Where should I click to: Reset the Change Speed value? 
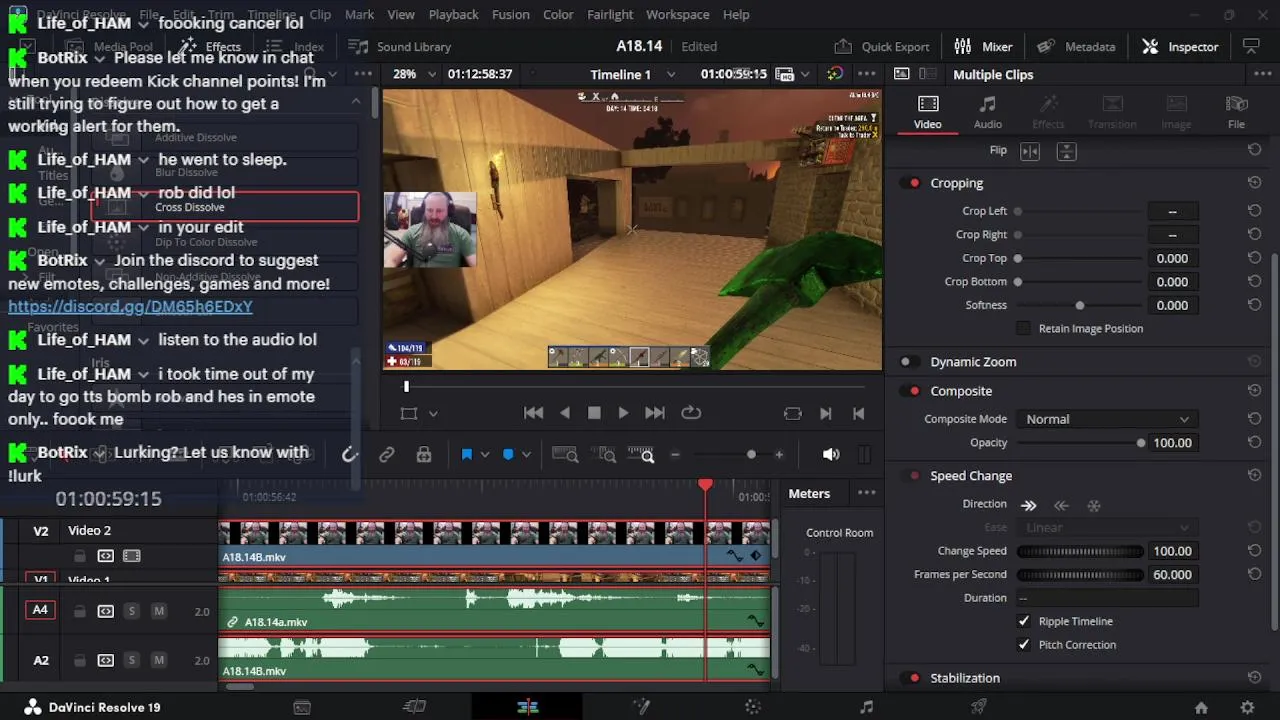pos(1254,551)
